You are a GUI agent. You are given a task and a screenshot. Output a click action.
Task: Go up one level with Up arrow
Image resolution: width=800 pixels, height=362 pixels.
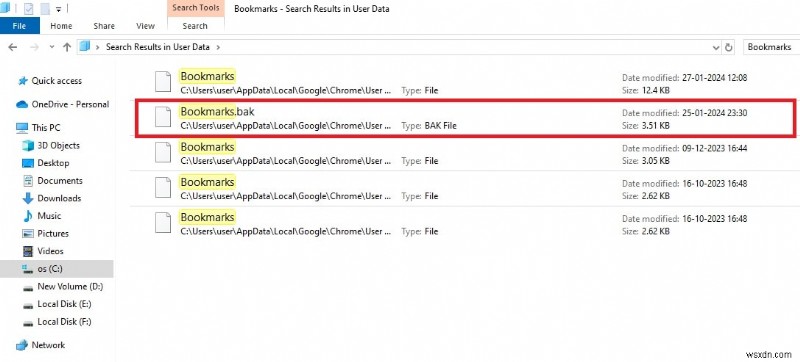(x=67, y=47)
